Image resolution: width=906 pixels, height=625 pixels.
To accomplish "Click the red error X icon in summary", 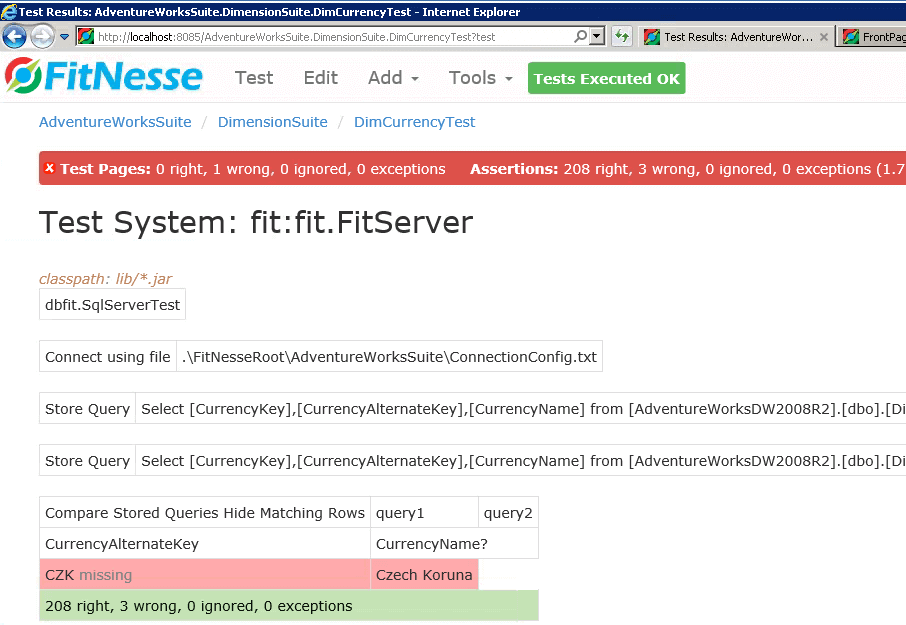I will (50, 168).
